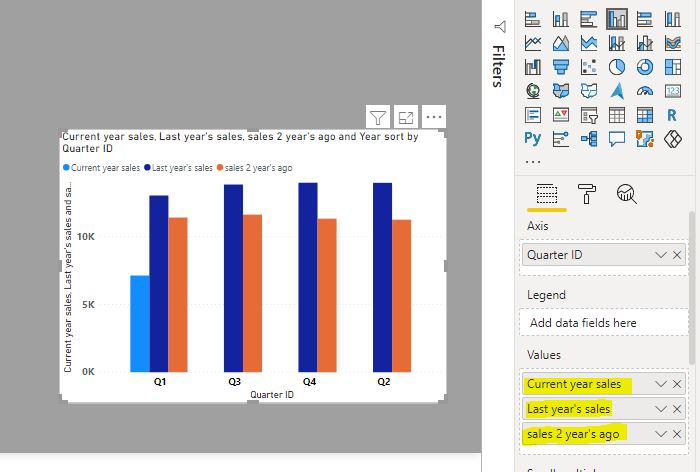The height and width of the screenshot is (472, 700).
Task: Select the Ribbon chart visual
Action: pos(673,43)
